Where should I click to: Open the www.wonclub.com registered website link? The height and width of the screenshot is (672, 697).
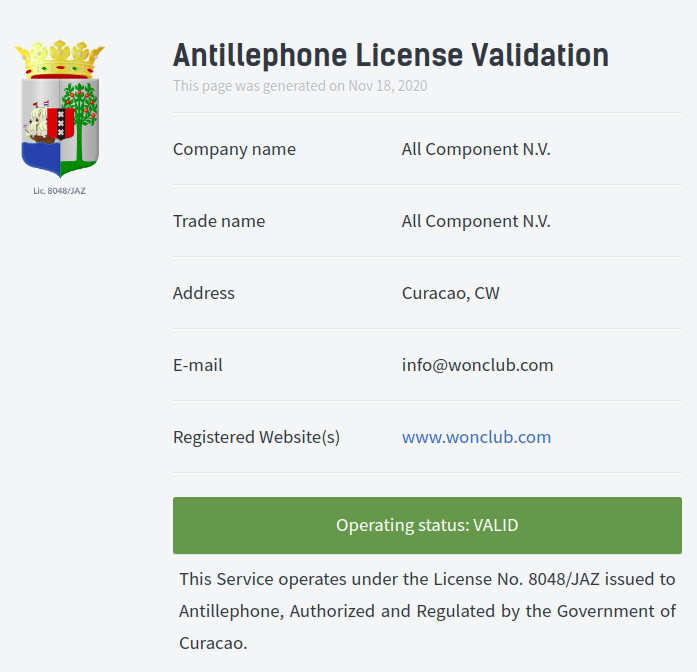pyautogui.click(x=476, y=437)
